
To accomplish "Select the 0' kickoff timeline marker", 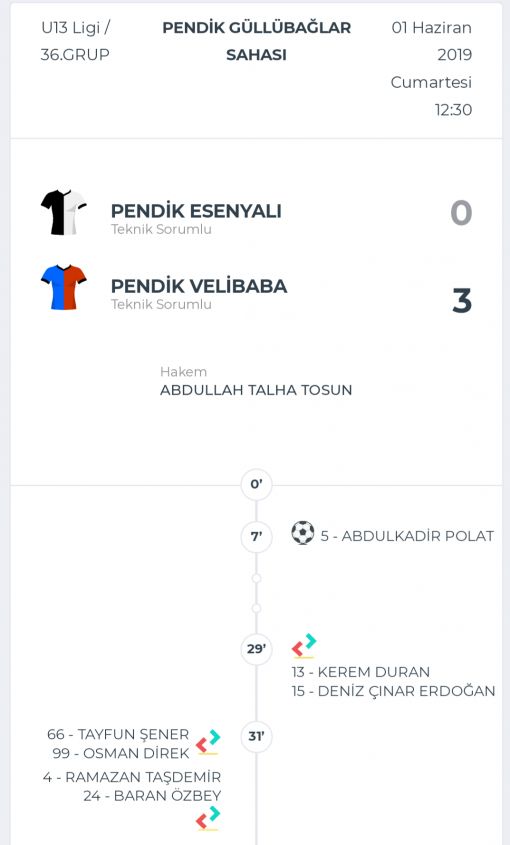I will [x=257, y=484].
